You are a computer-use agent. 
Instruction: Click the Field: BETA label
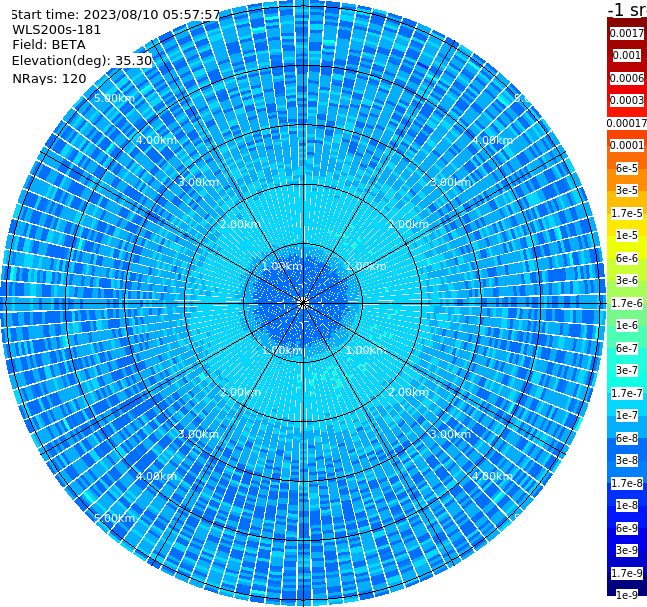[49, 45]
